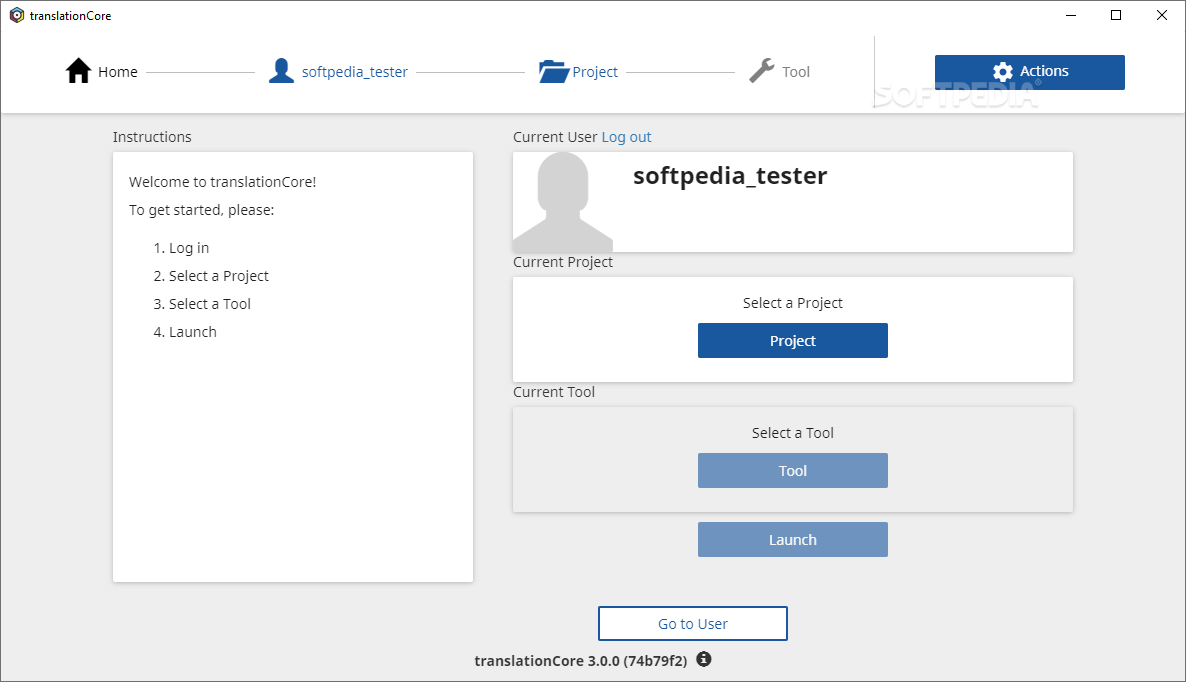Viewport: 1186px width, 682px height.
Task: Click the 'Select a Tool' caption
Action: pos(793,433)
